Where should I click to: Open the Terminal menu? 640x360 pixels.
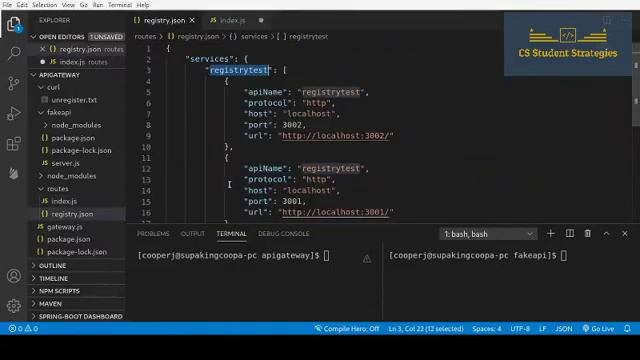click(x=120, y=5)
